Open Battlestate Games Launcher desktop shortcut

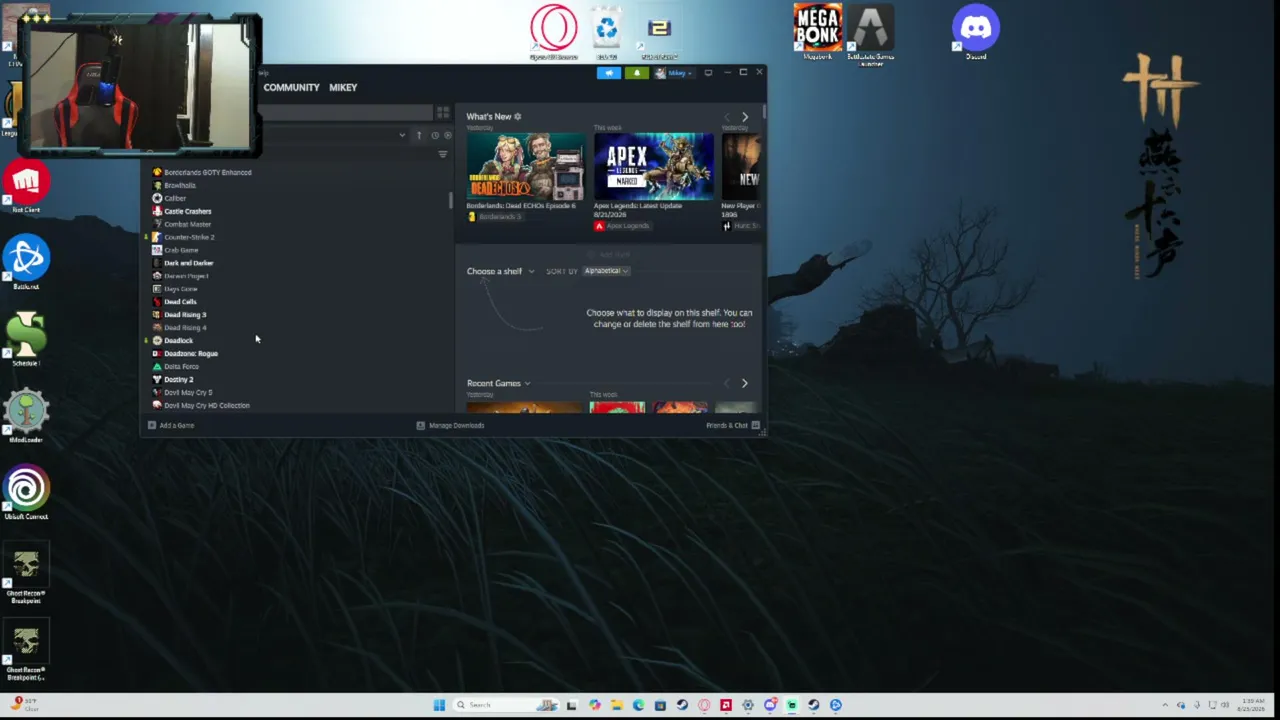[x=870, y=33]
